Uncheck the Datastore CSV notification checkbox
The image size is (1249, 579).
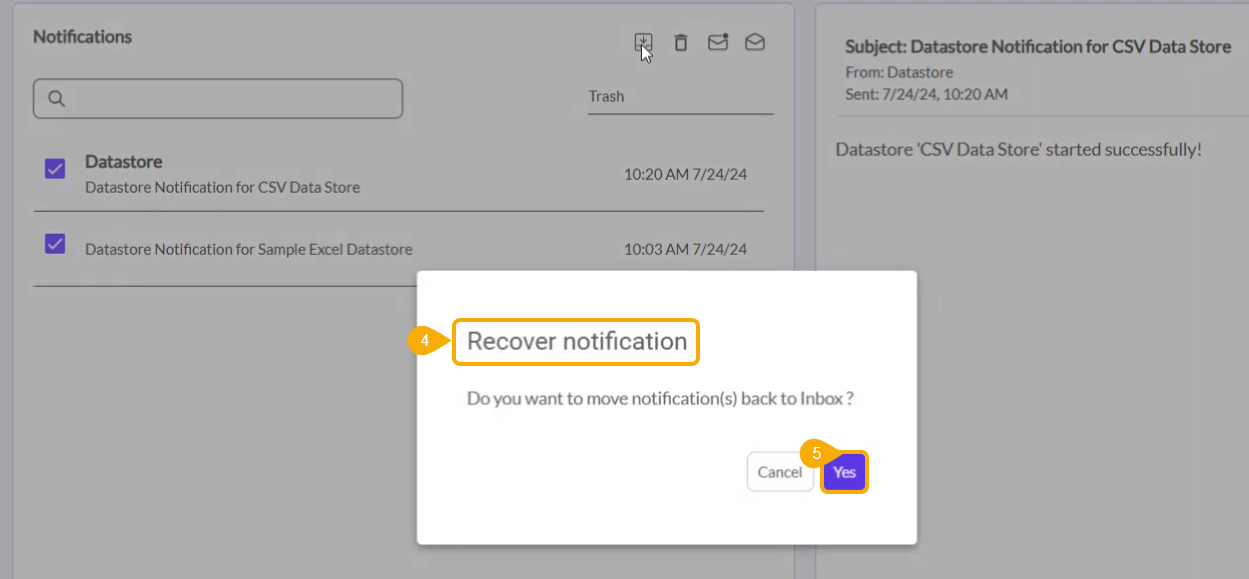click(x=55, y=168)
